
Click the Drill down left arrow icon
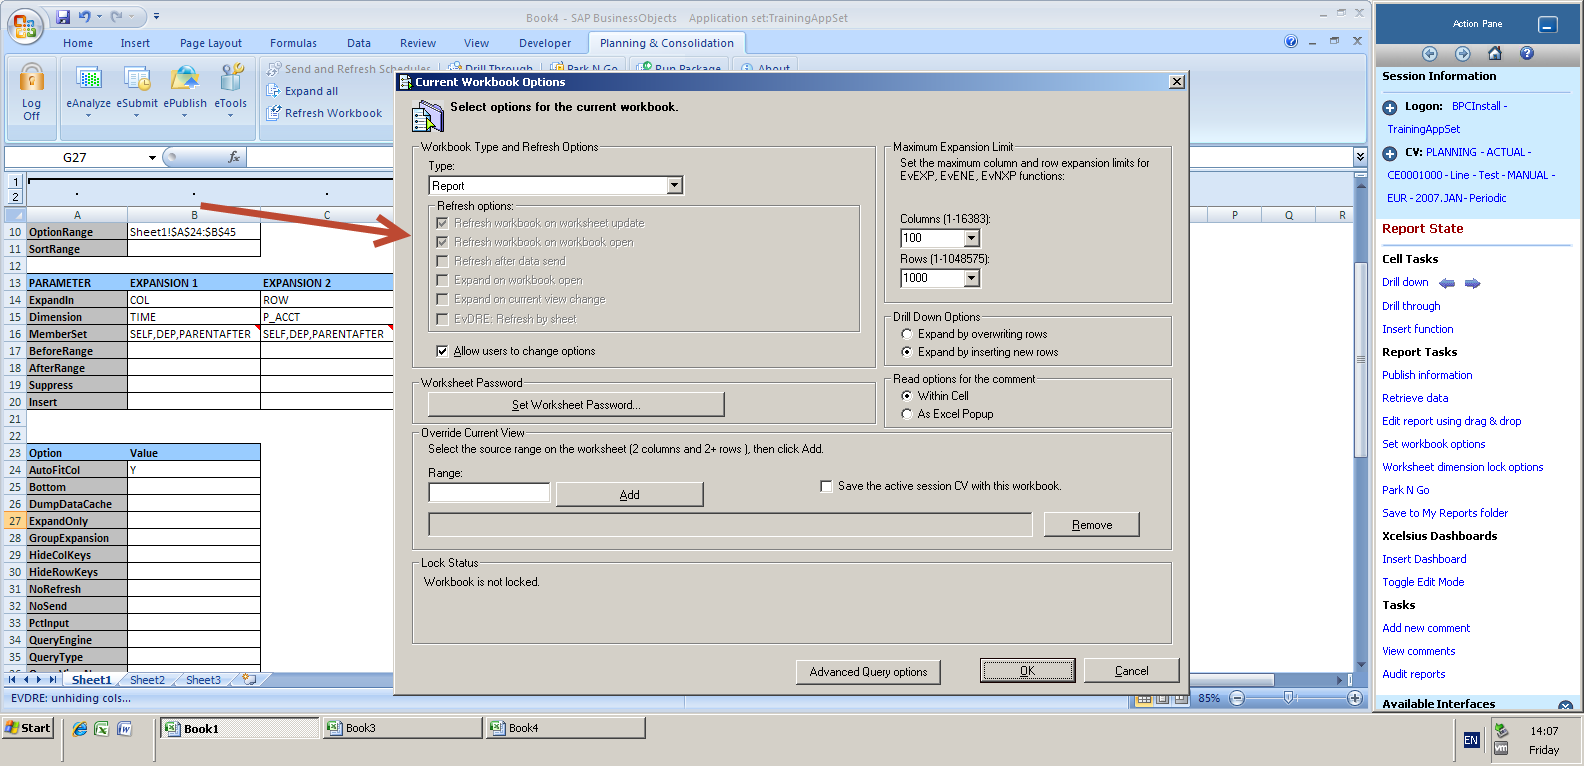click(1446, 283)
